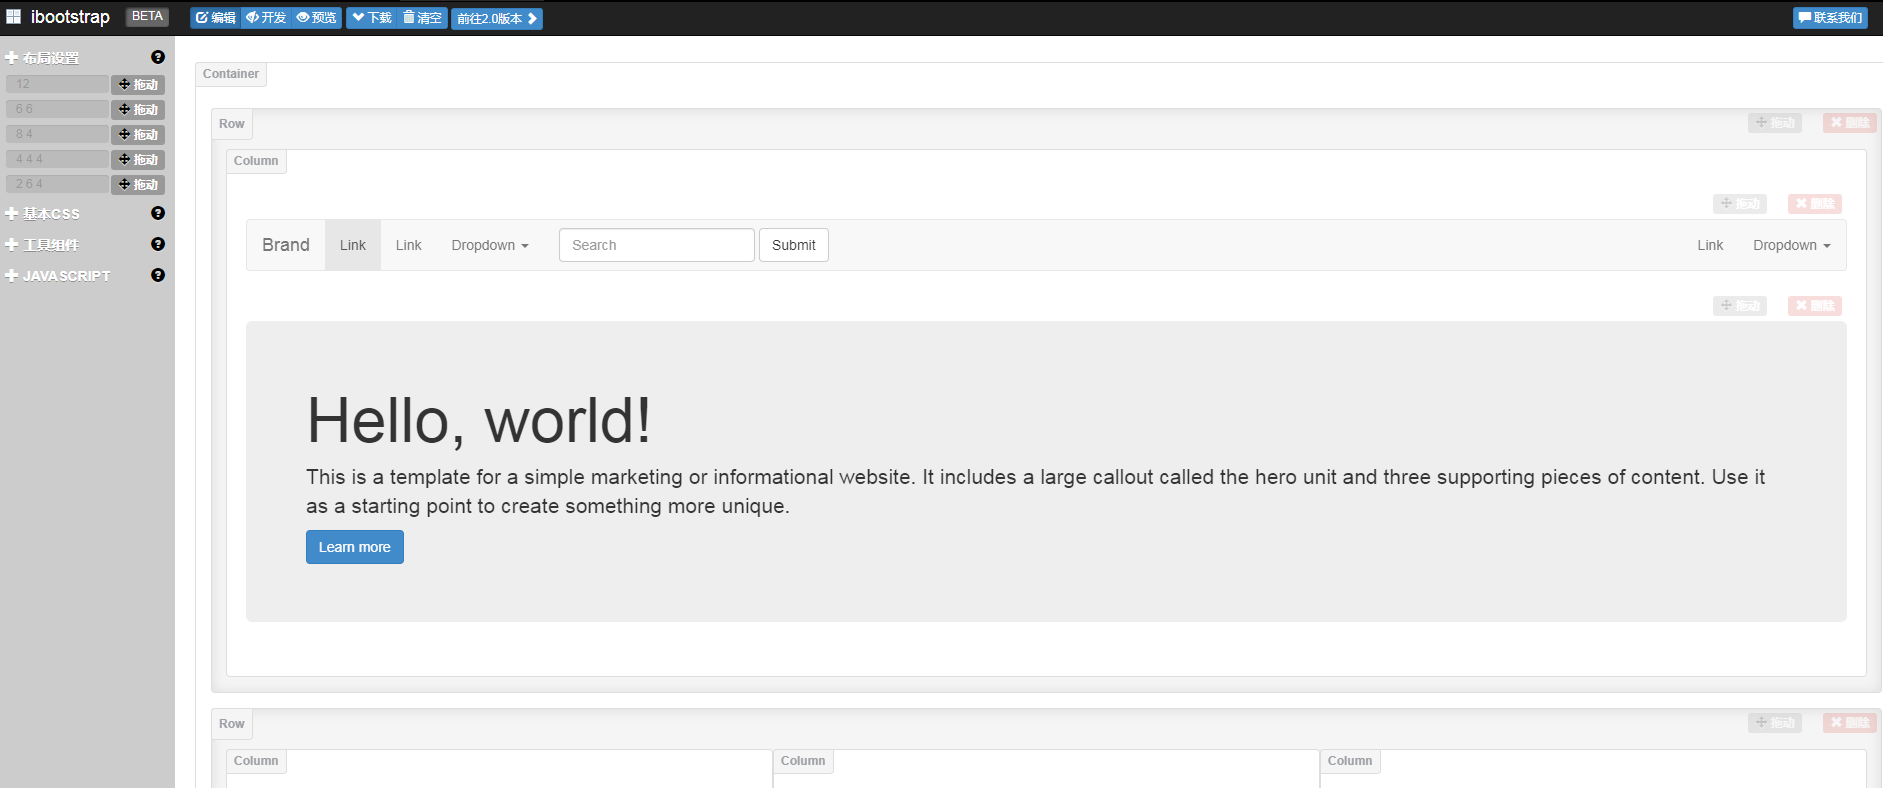Open the left navbar Dropdown menu

(x=489, y=245)
